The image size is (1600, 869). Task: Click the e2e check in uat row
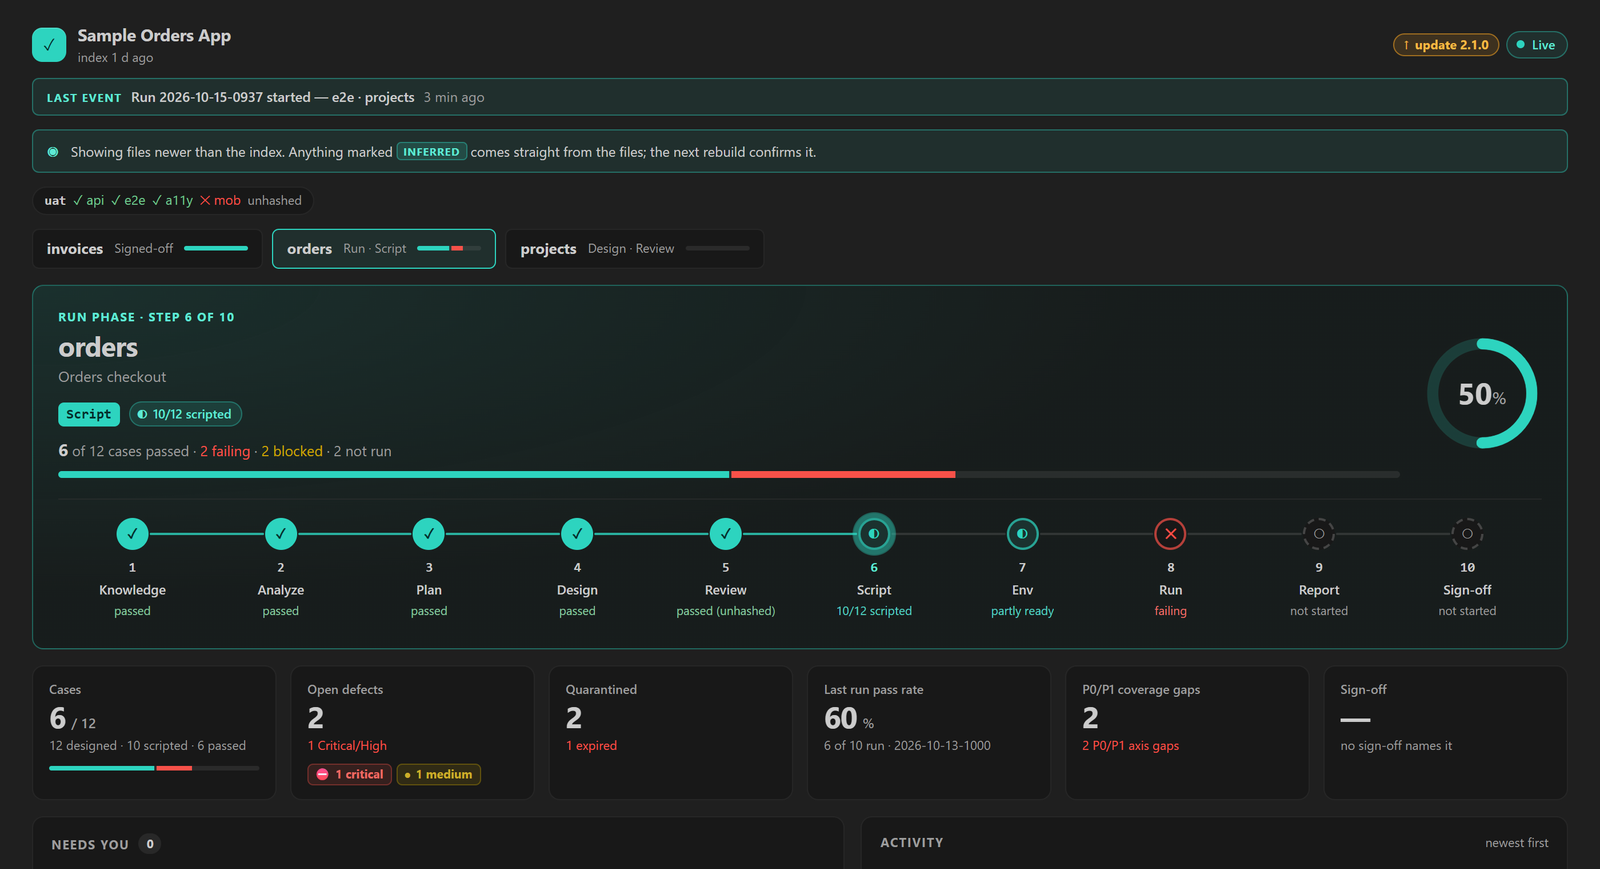pos(128,201)
